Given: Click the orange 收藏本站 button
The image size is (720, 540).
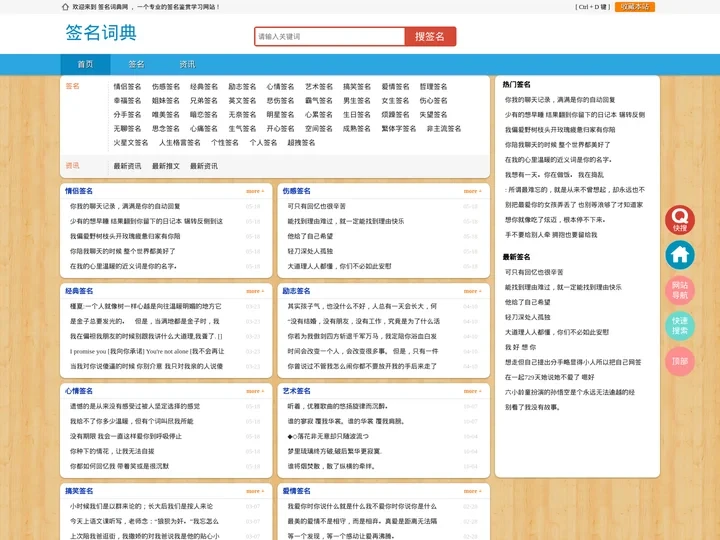Looking at the screenshot, I should [x=635, y=7].
